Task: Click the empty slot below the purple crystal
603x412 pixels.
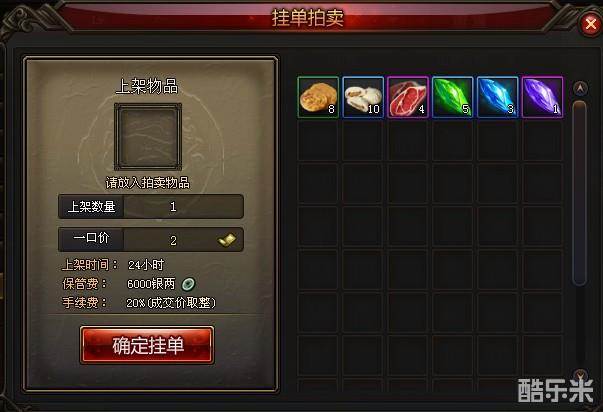Action: pos(543,140)
